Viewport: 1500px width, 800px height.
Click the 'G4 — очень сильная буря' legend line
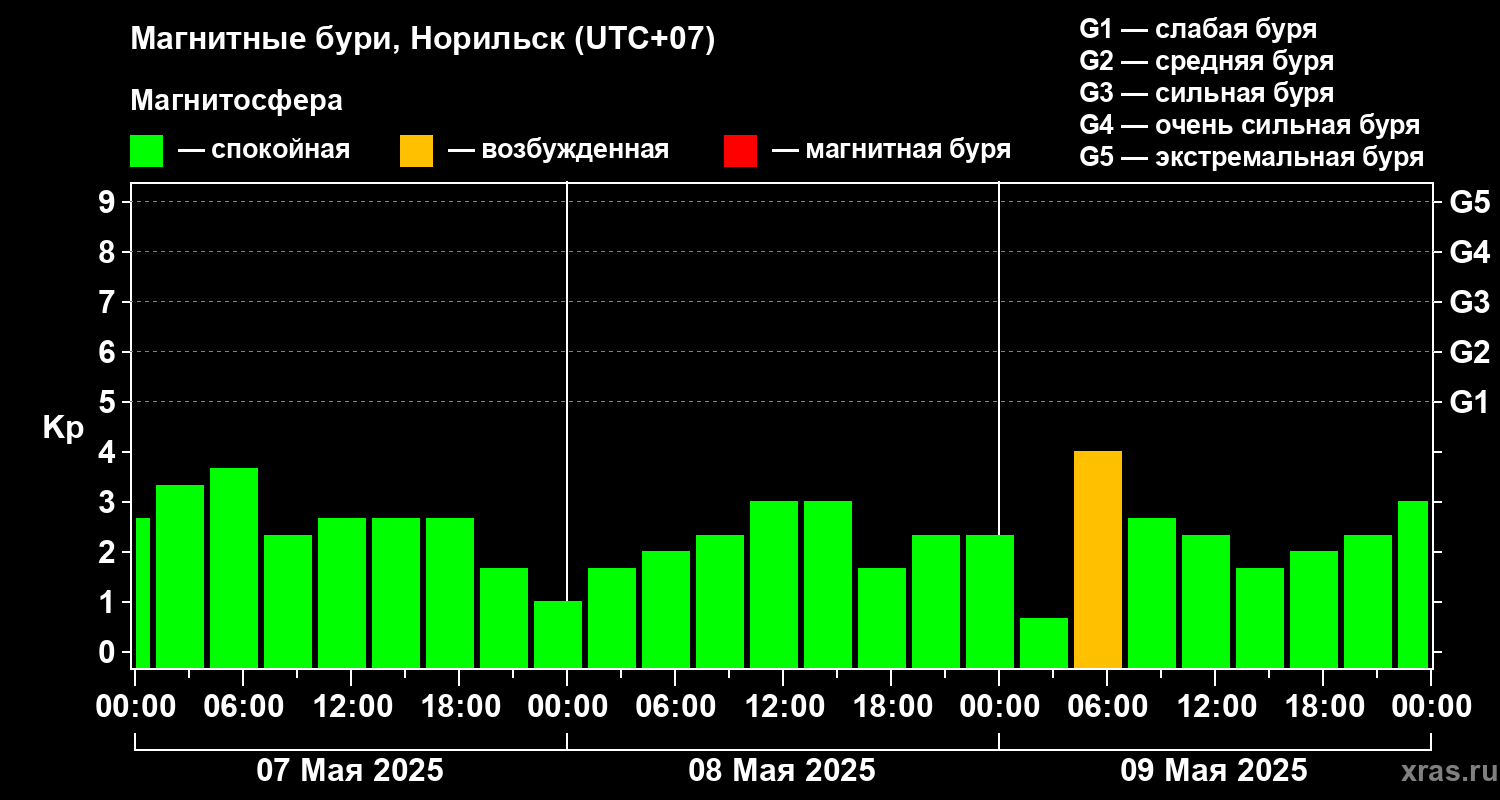[1250, 125]
